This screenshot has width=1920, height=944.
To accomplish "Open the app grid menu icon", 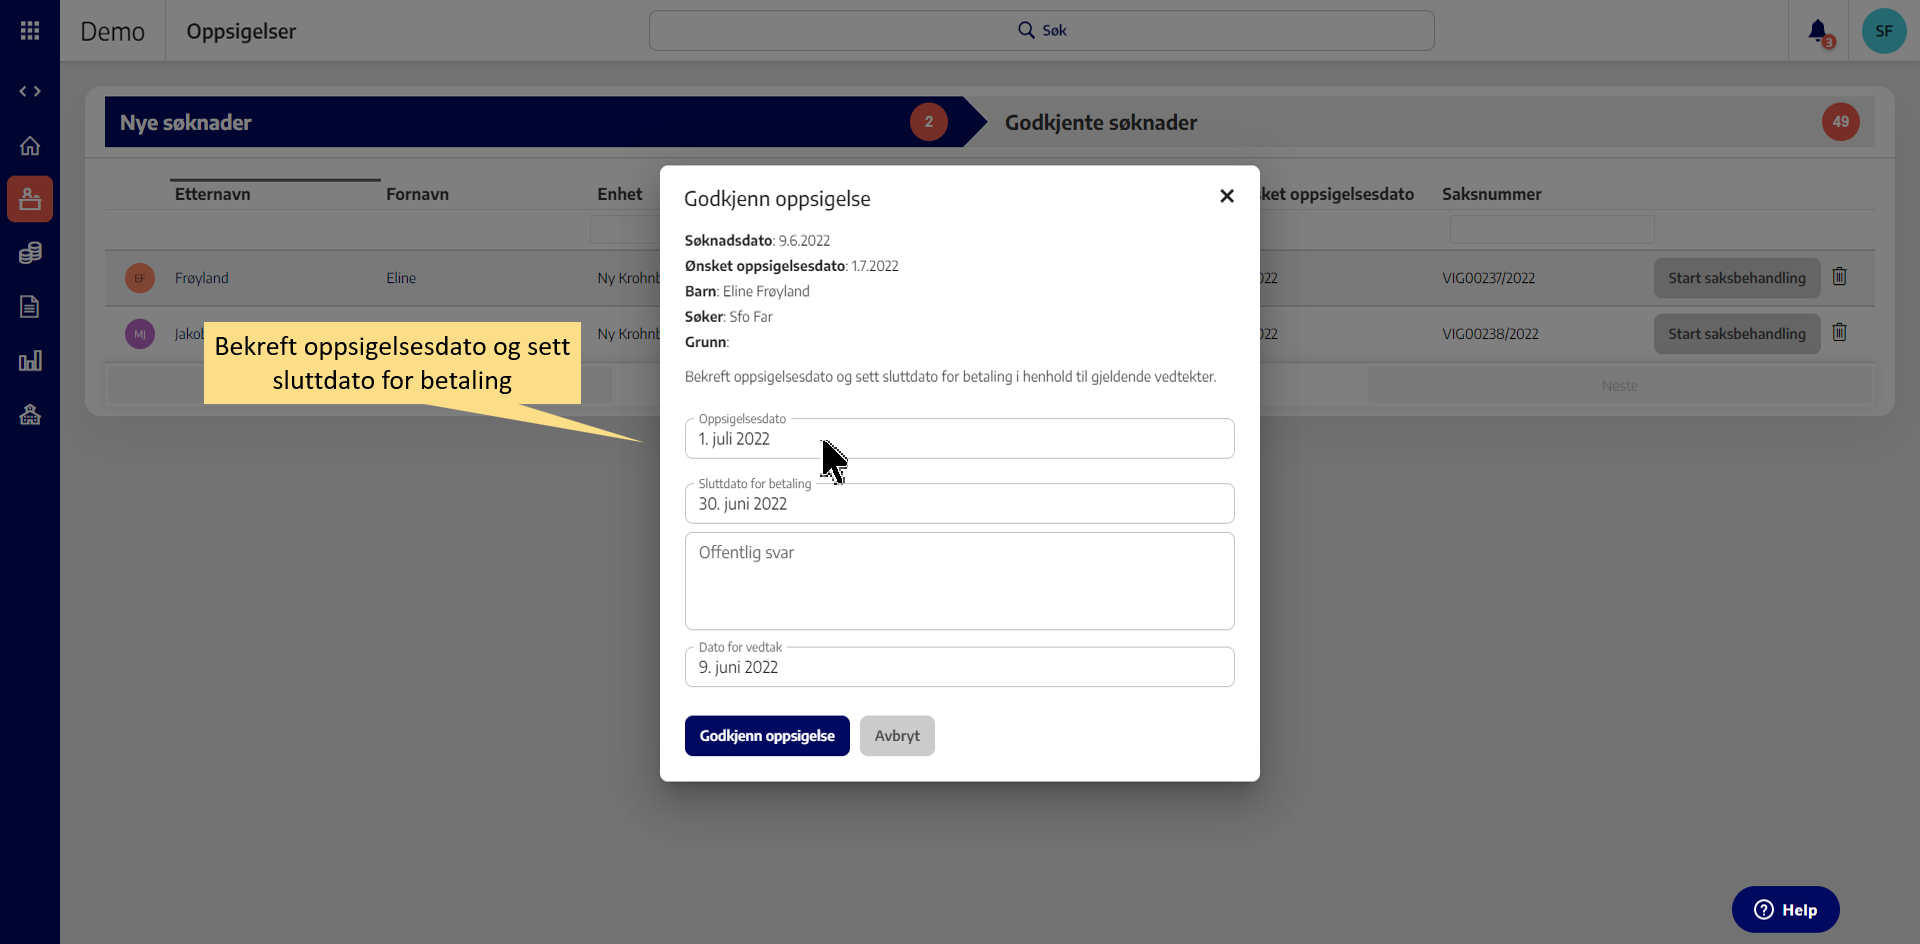I will pos(30,31).
